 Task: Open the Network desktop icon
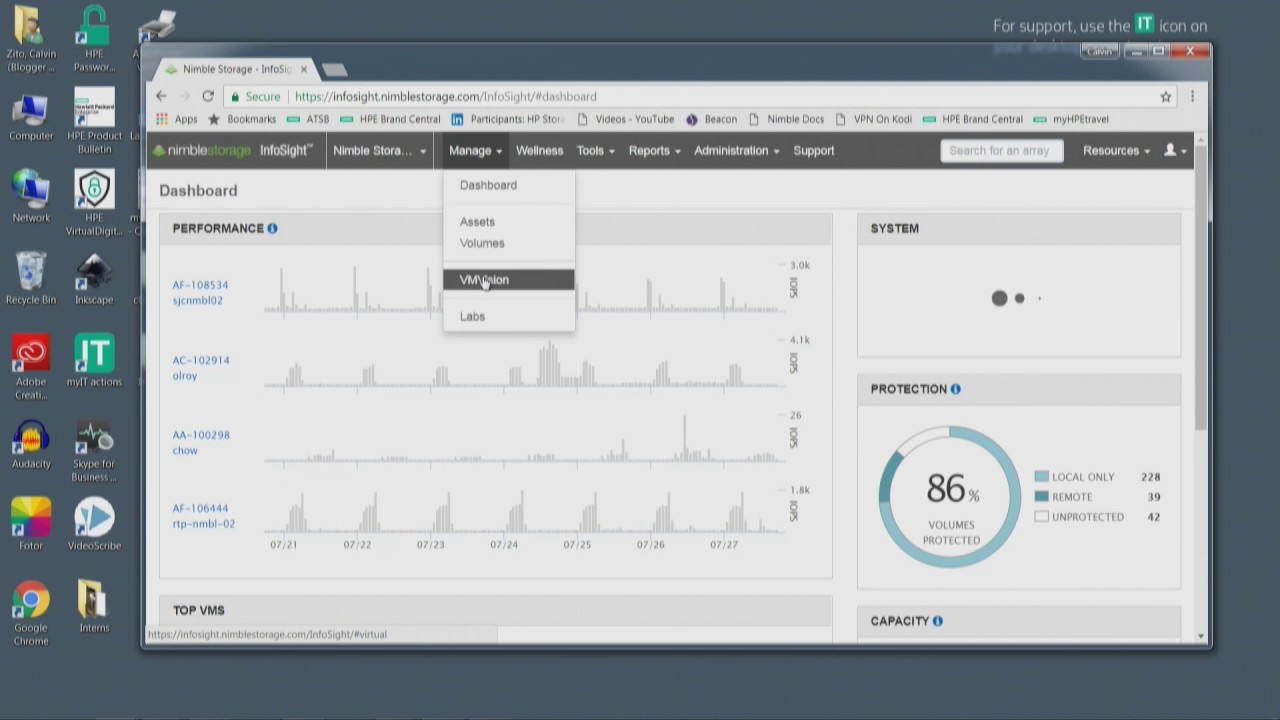(31, 197)
